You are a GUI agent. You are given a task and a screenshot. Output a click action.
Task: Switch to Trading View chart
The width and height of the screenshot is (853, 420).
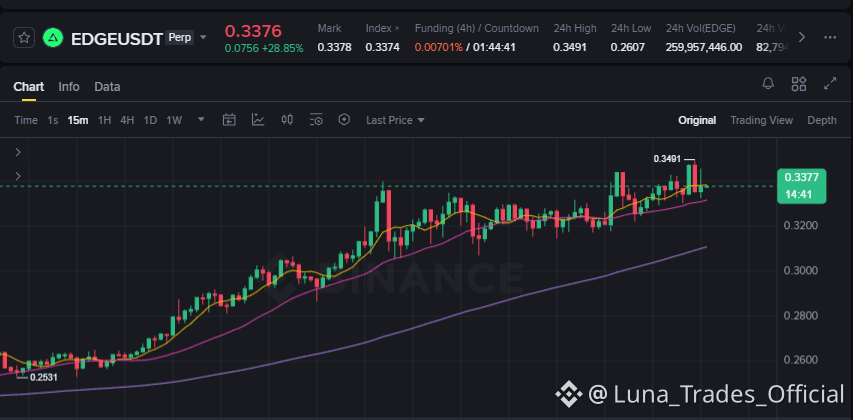(x=762, y=120)
